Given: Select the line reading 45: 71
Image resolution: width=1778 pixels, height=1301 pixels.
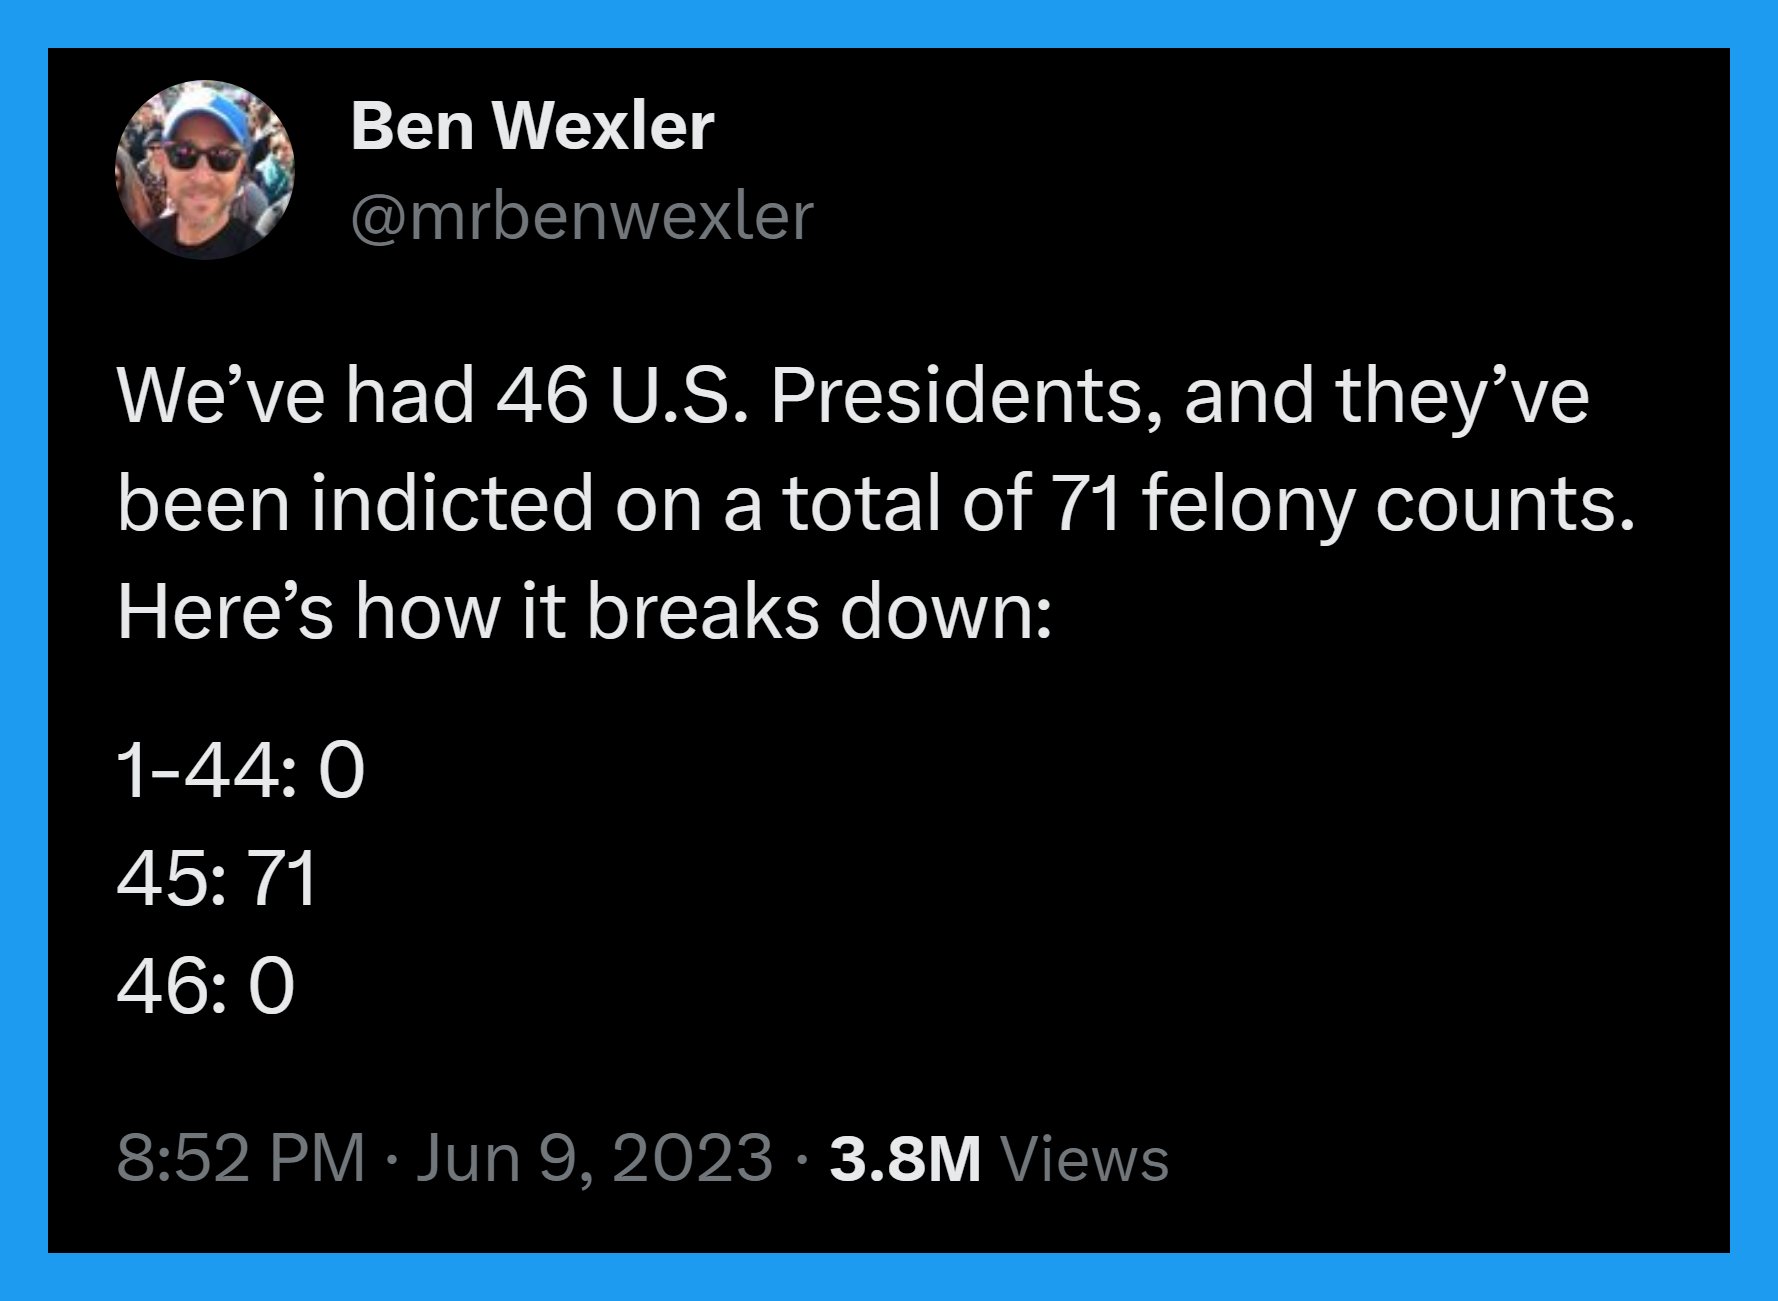Looking at the screenshot, I should click(217, 879).
